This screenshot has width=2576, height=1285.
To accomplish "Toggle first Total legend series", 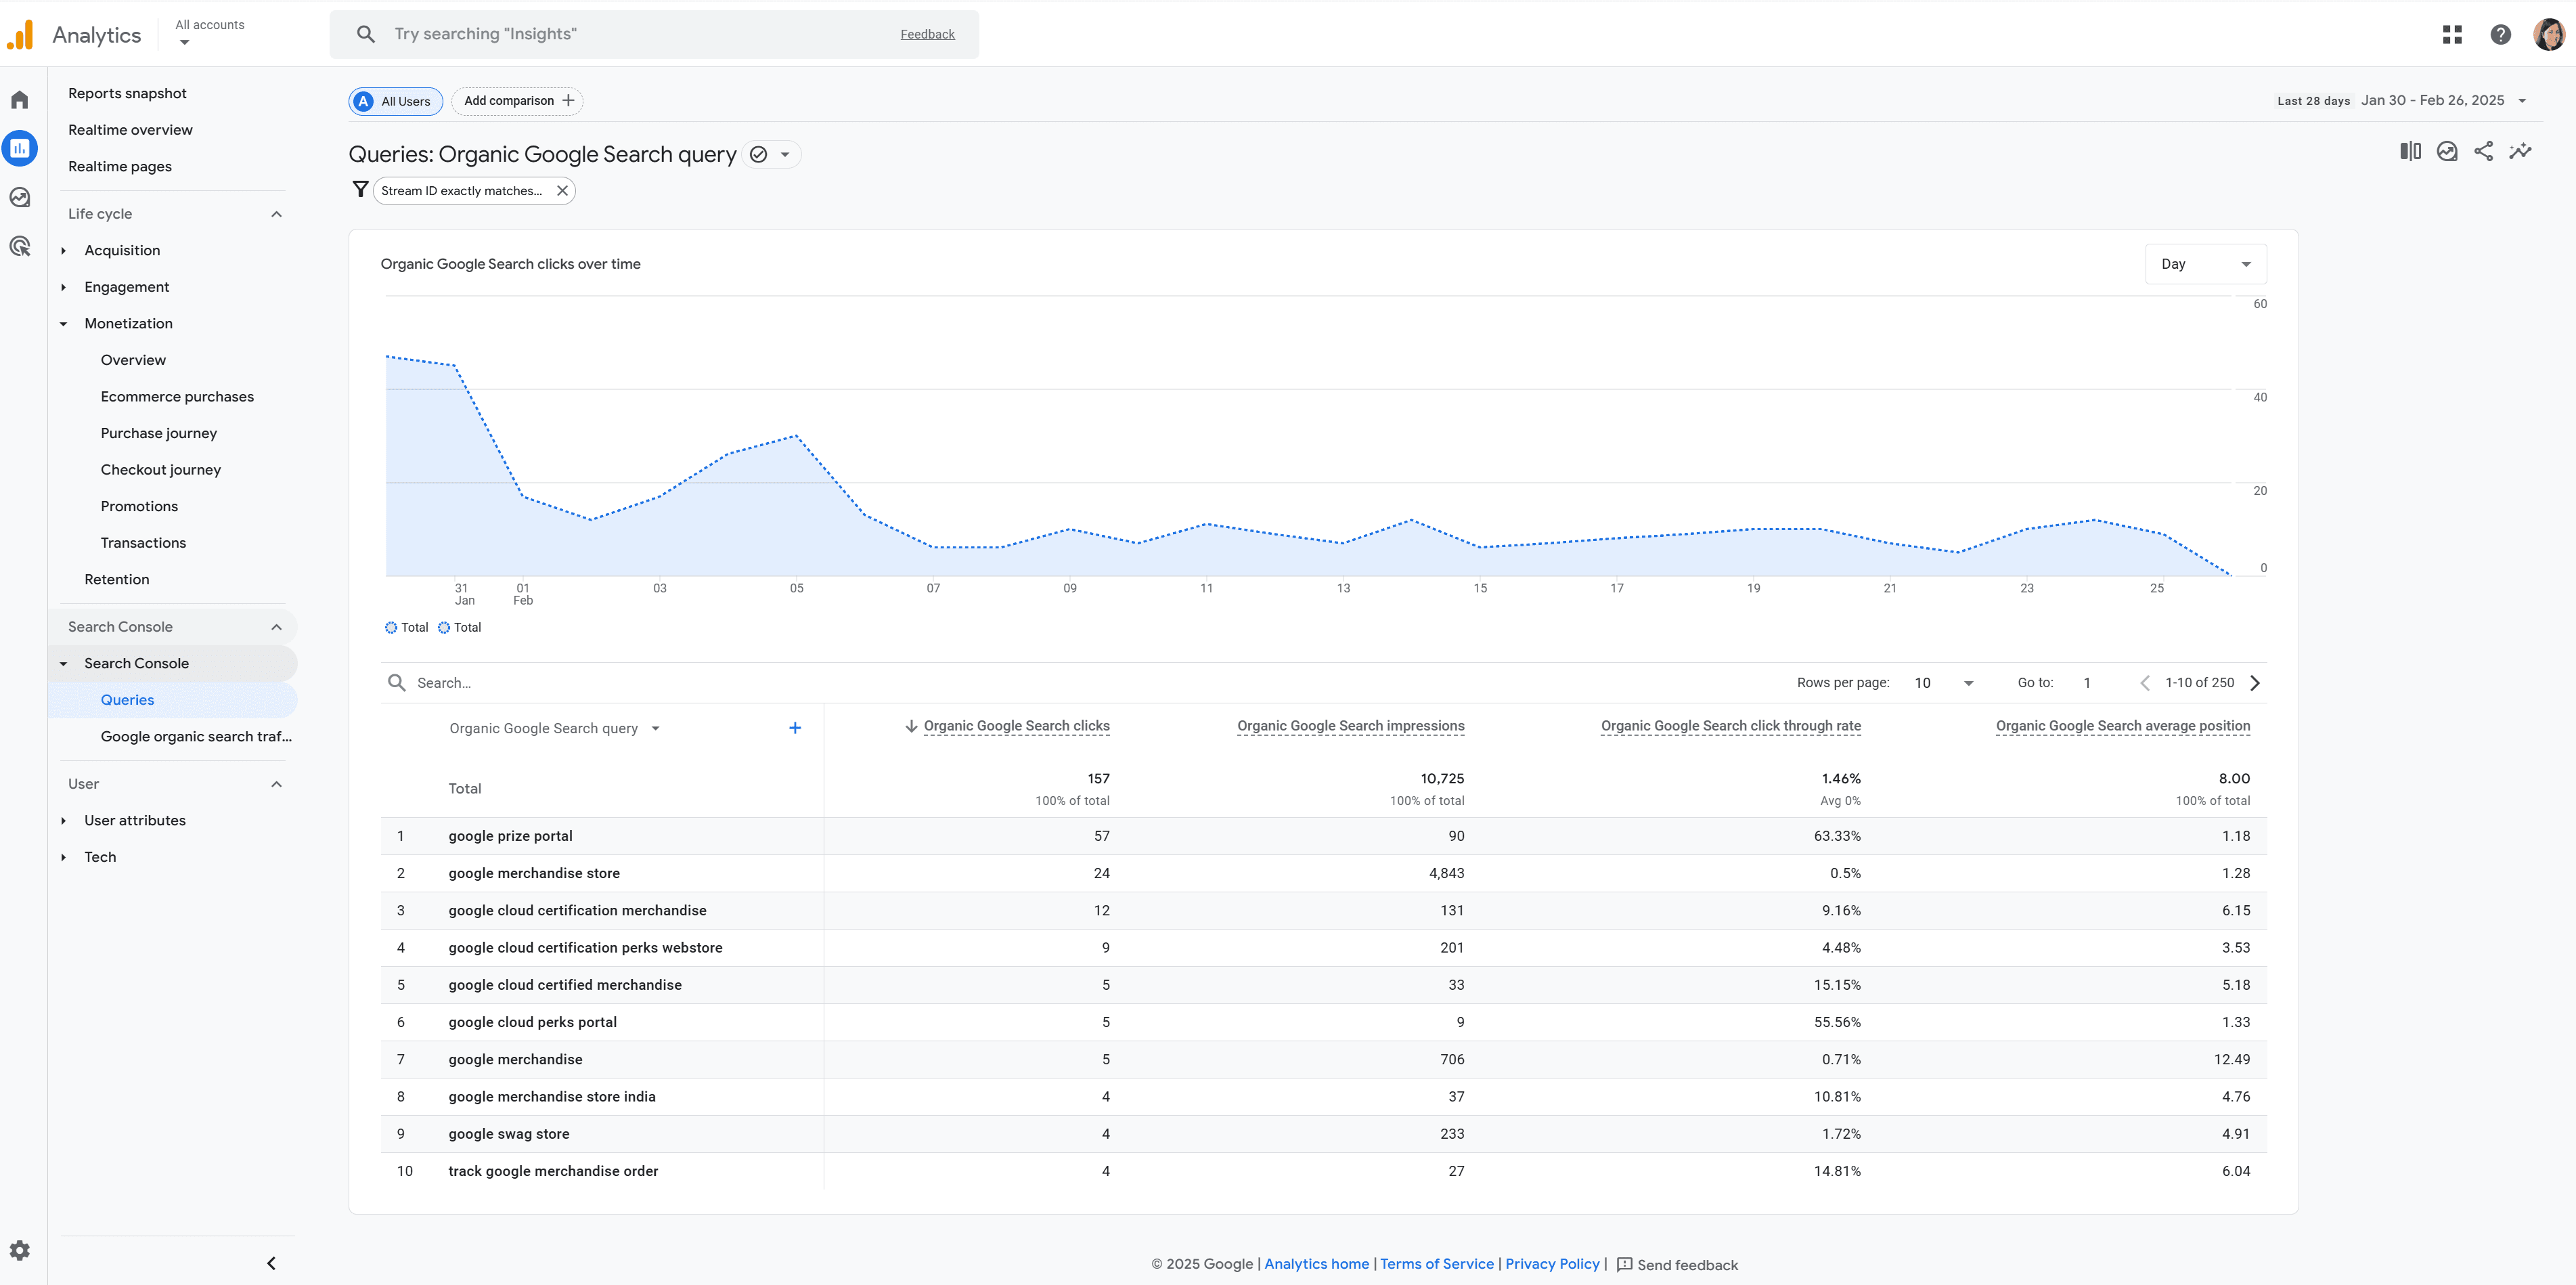I will pyautogui.click(x=407, y=628).
